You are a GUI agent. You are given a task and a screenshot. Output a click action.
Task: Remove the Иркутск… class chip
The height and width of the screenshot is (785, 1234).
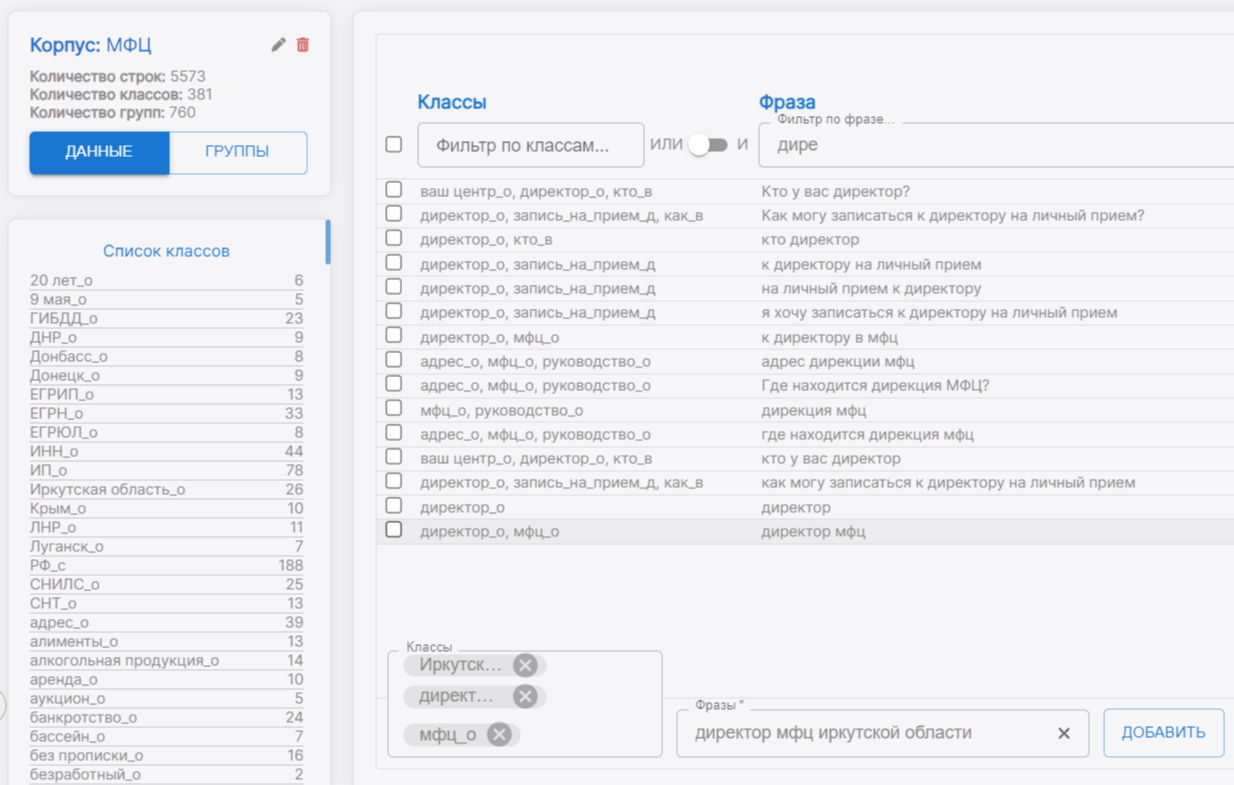coord(525,665)
